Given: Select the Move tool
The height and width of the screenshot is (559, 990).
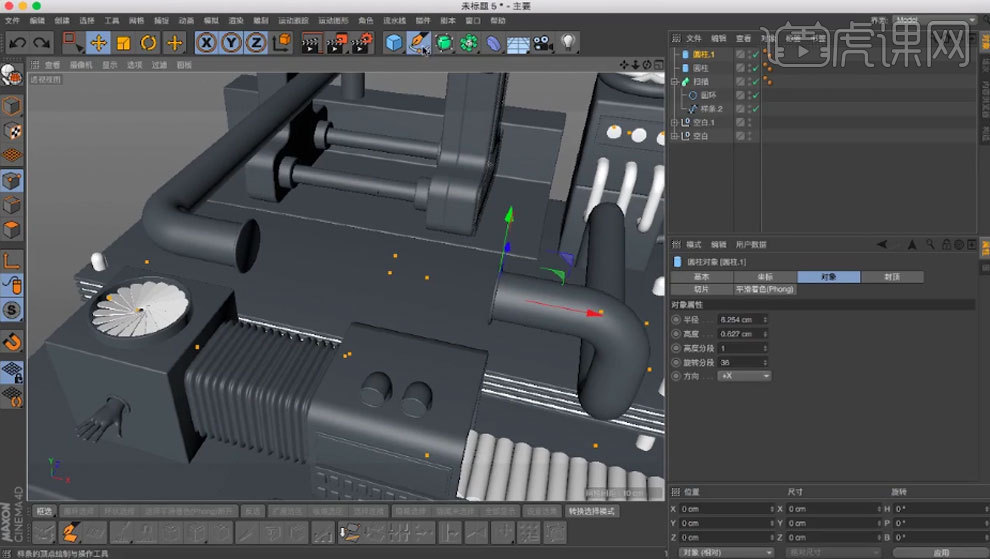Looking at the screenshot, I should click(98, 42).
